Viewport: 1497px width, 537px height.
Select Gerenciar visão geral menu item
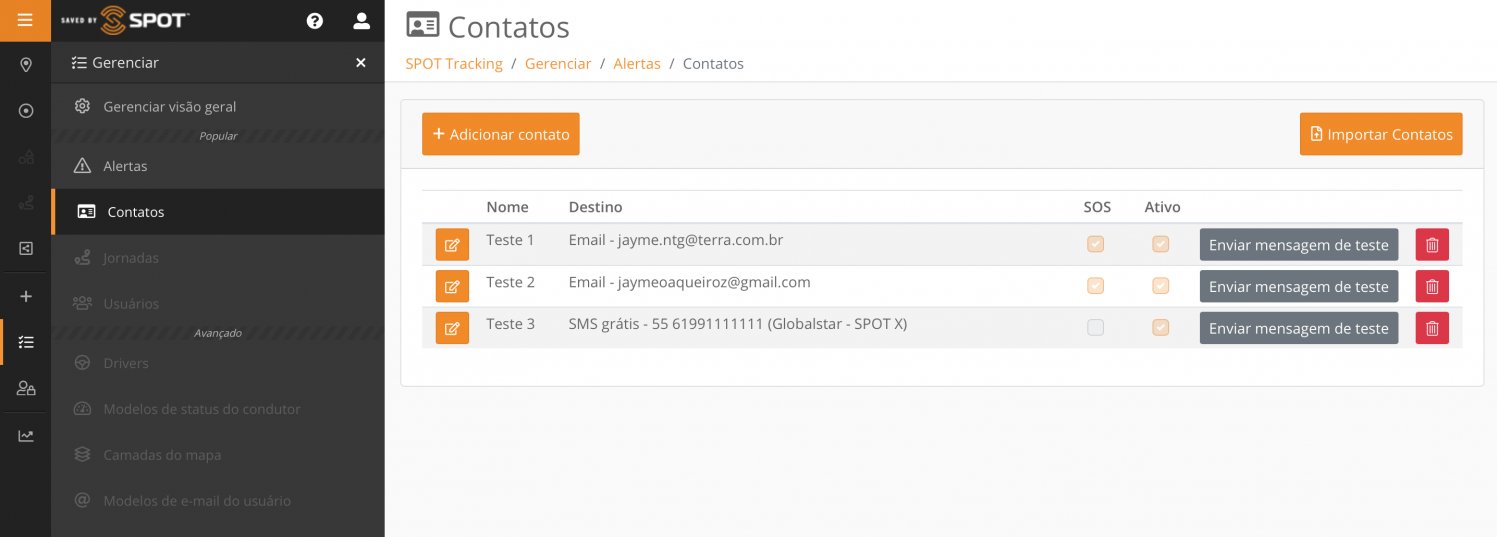click(x=169, y=106)
